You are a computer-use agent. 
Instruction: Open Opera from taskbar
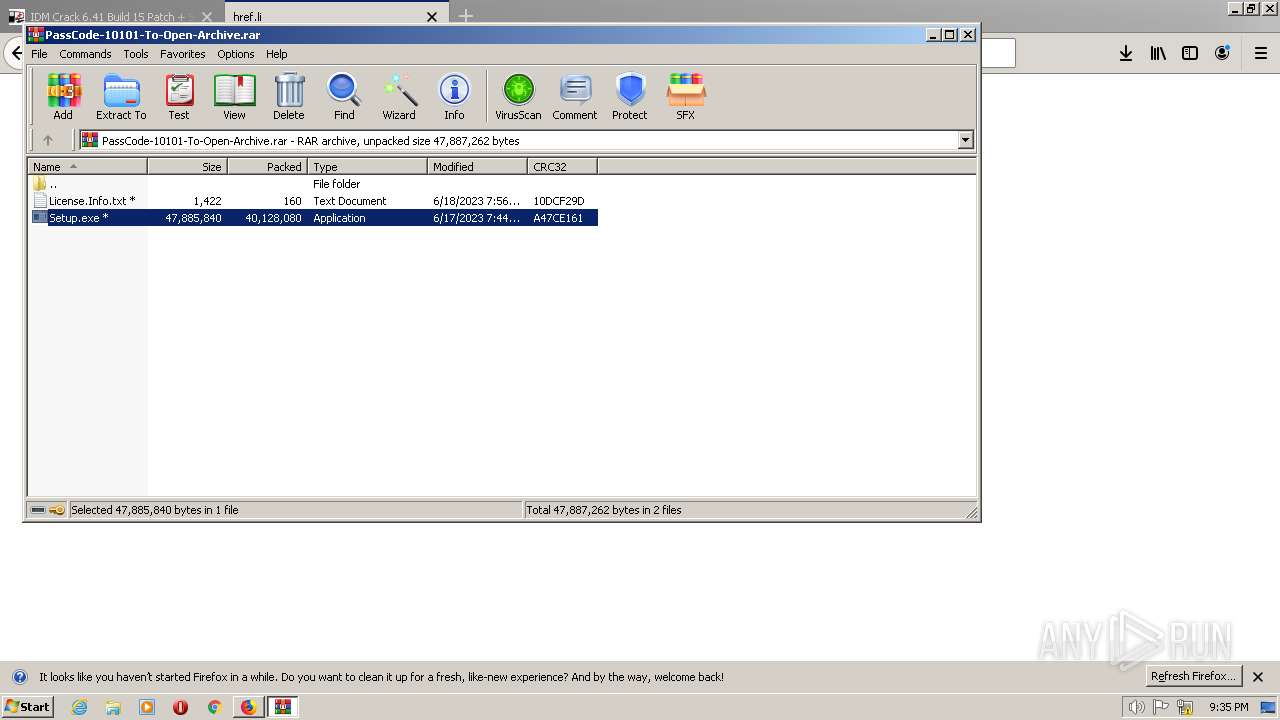coord(180,707)
